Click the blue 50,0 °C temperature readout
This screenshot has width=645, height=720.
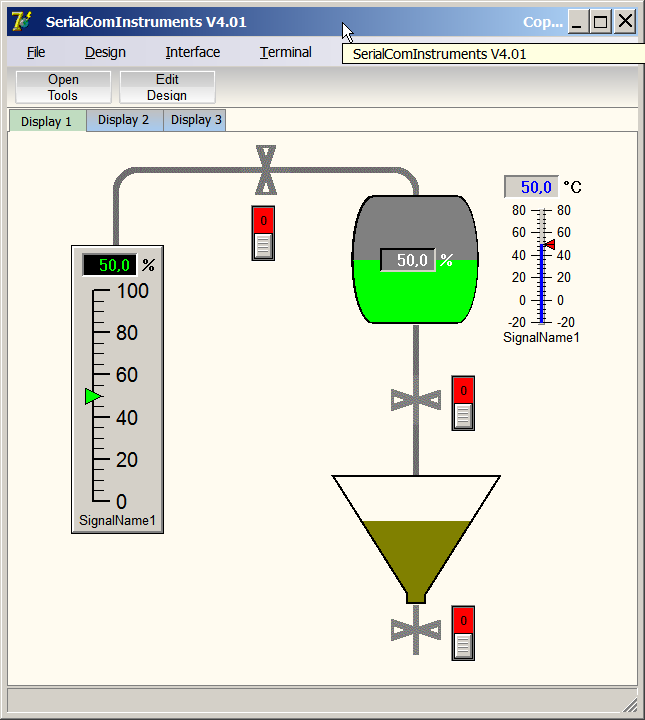pyautogui.click(x=531, y=187)
